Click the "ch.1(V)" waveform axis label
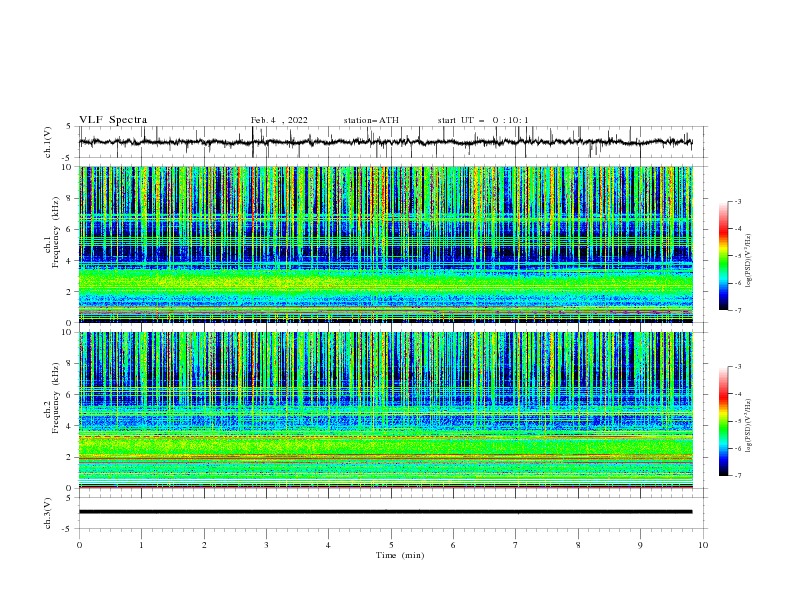 click(x=48, y=142)
